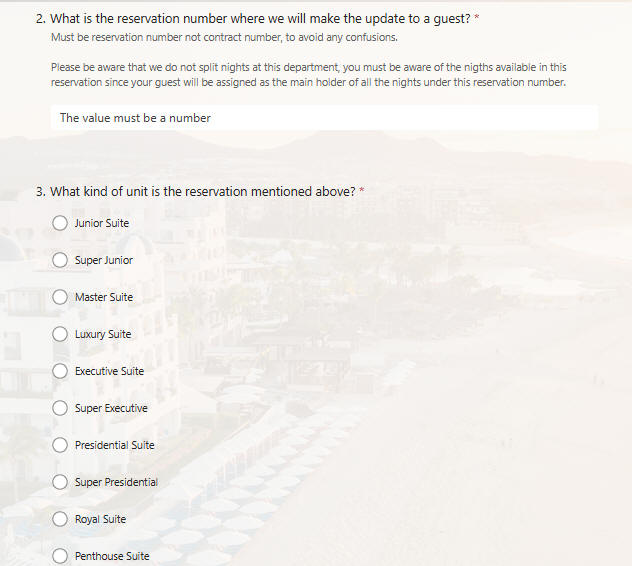
Task: Pick the Luxury Suite radio button
Action: pyautogui.click(x=60, y=334)
